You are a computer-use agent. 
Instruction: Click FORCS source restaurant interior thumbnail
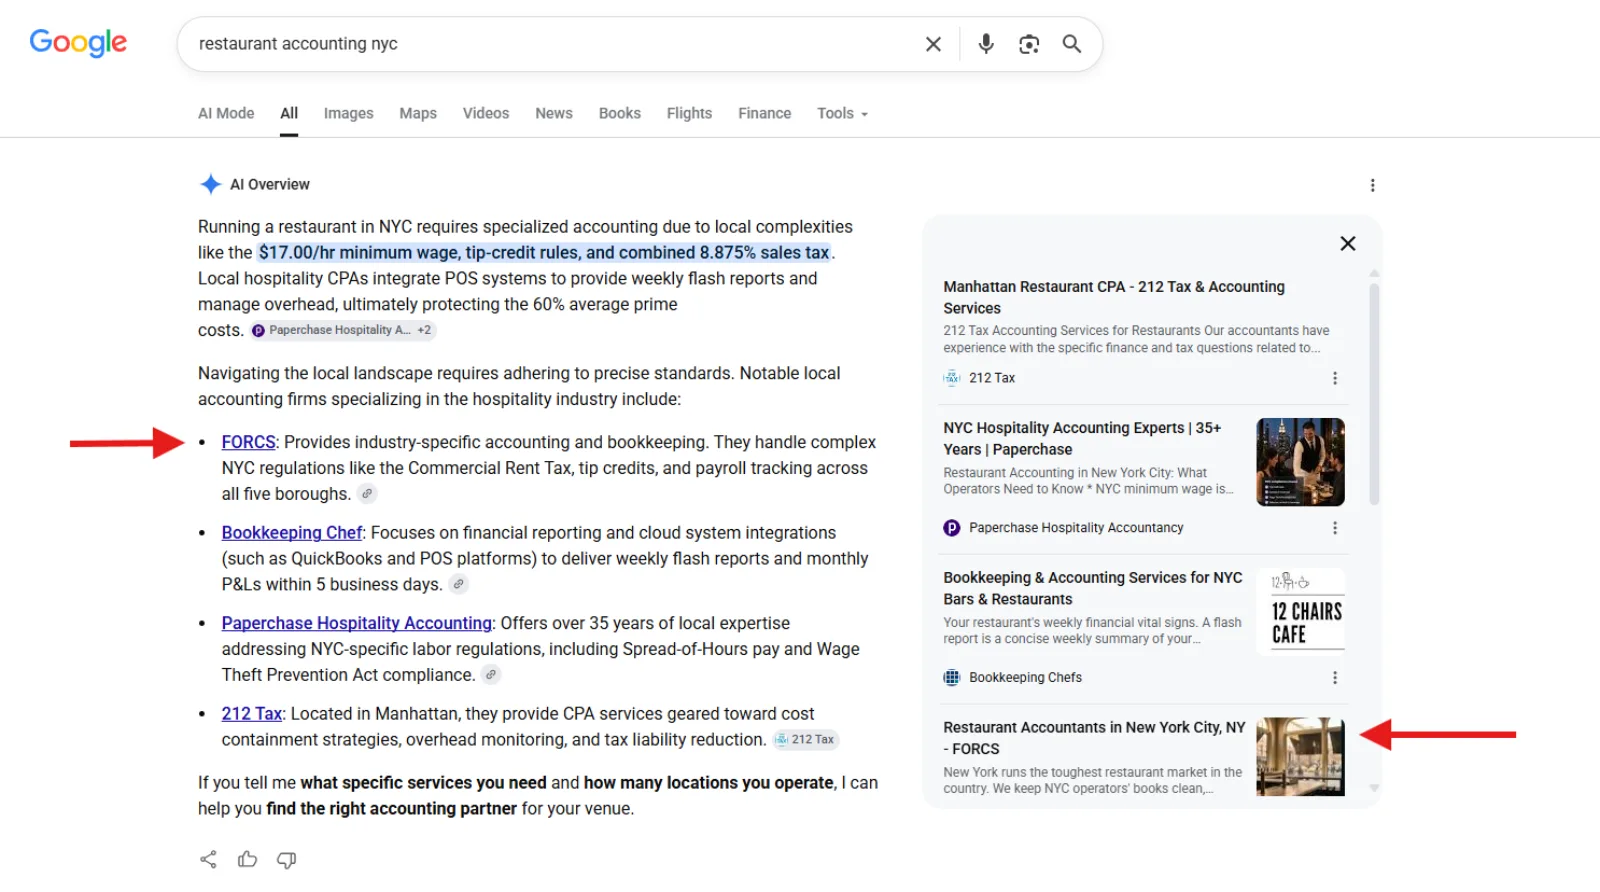tap(1300, 757)
